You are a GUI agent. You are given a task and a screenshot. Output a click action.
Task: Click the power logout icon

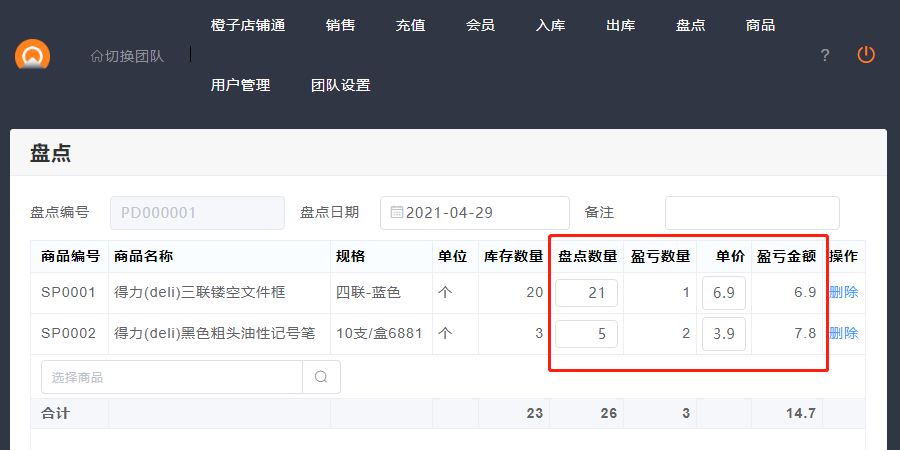(866, 55)
